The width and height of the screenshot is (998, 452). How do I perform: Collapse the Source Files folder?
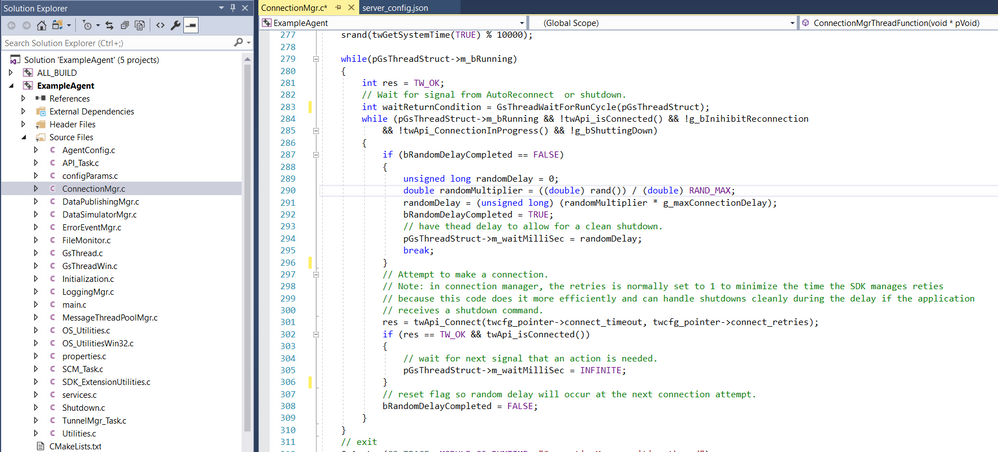pos(24,137)
